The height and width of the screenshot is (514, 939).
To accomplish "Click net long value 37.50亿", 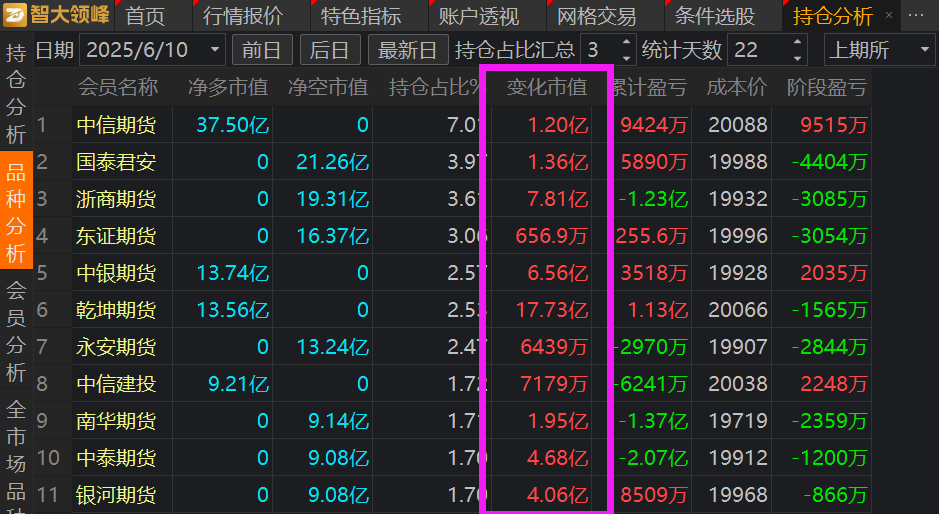I will (x=232, y=125).
